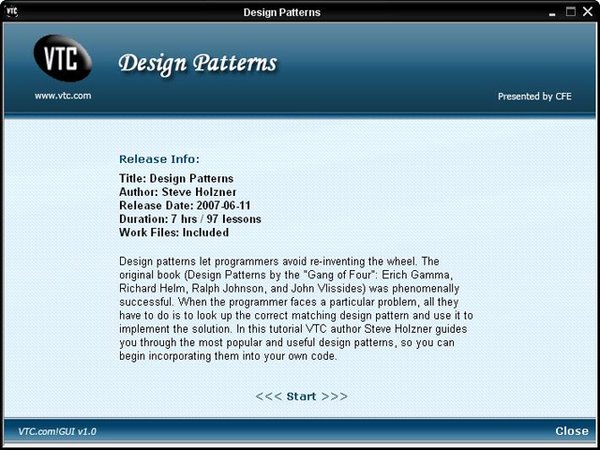Maximize the Design Patterns window

[570, 12]
